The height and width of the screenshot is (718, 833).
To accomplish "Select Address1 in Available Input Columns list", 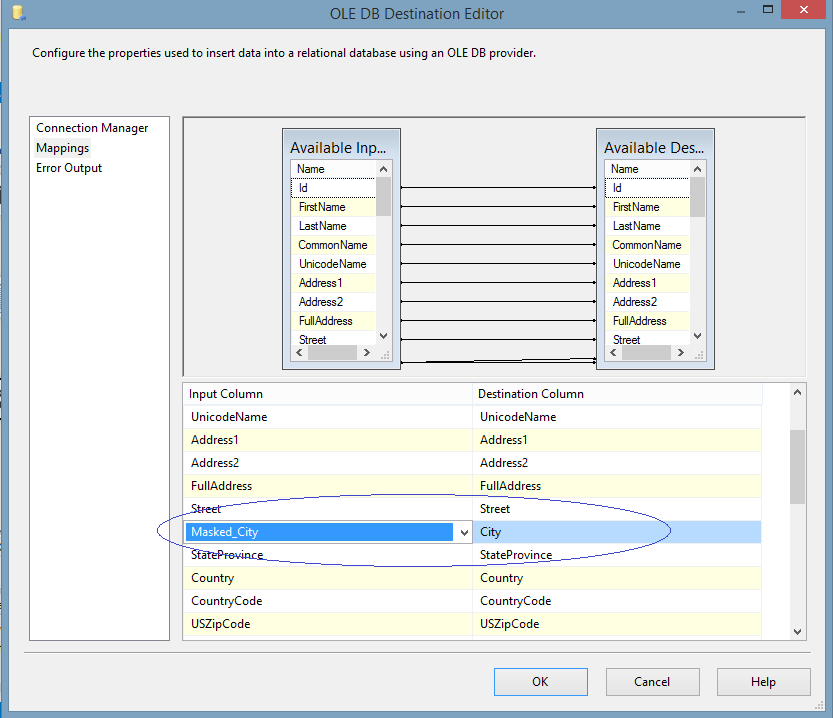I will click(x=334, y=283).
